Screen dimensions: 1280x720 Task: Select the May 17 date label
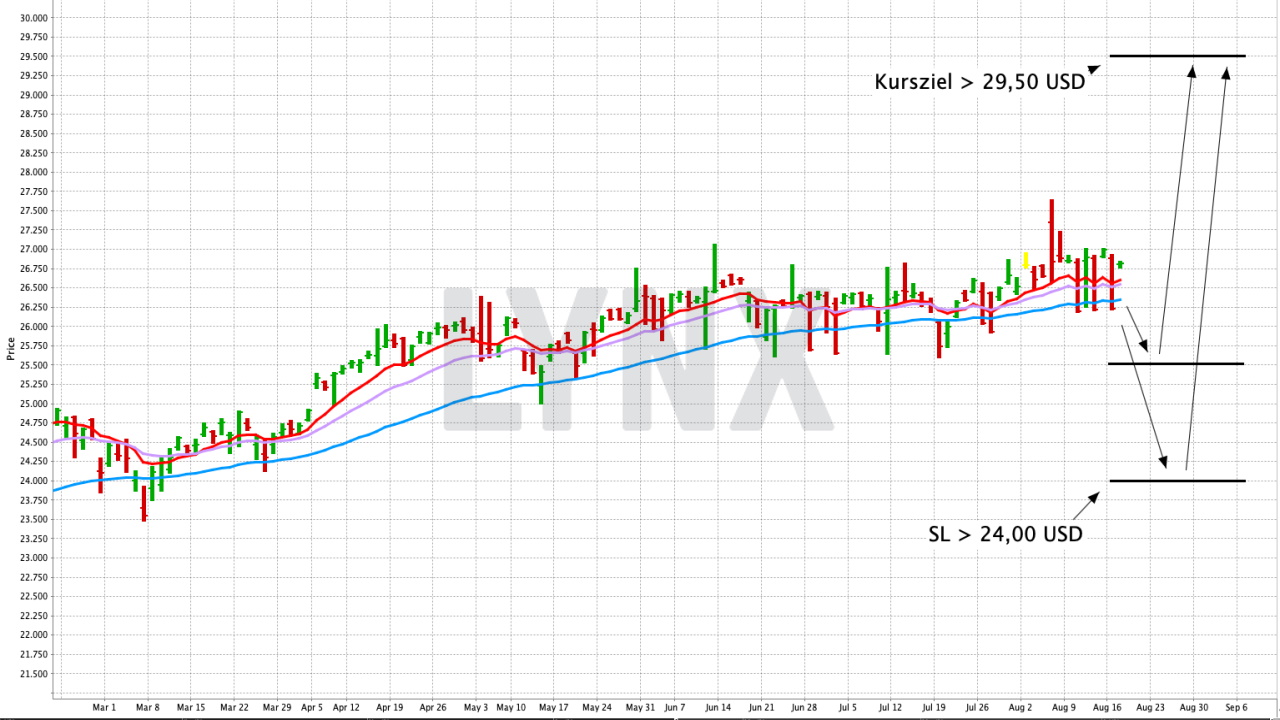pos(554,707)
